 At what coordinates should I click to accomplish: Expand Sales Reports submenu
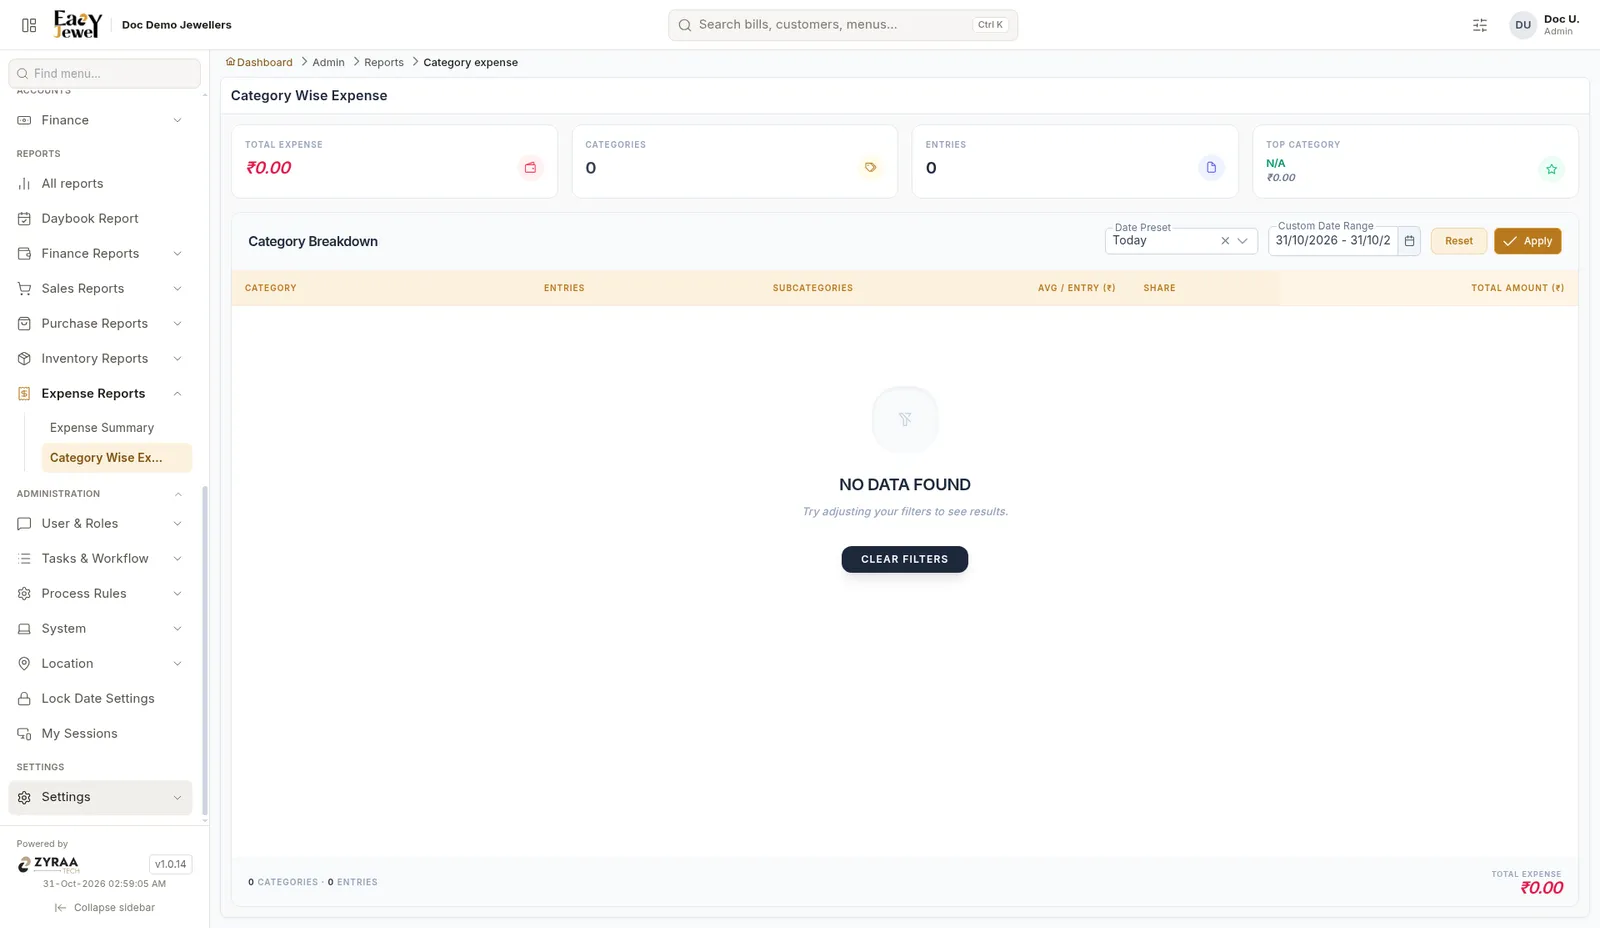coord(177,289)
